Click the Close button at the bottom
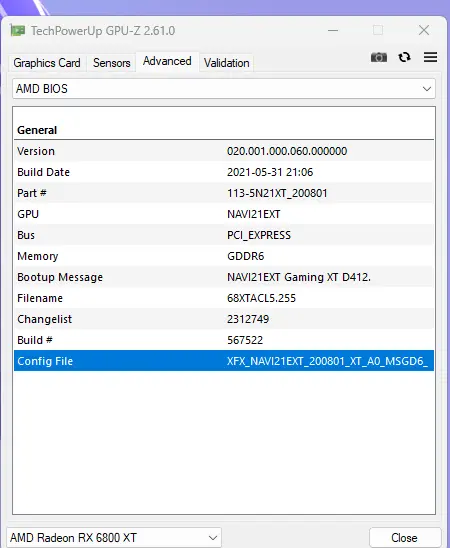 pos(404,538)
